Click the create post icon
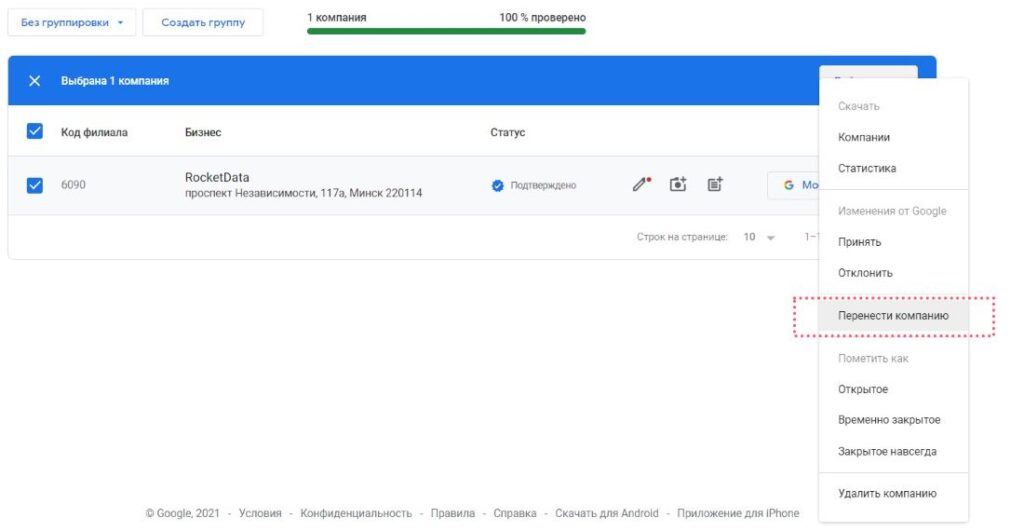Screen dimensions: 1024x531 click(x=714, y=184)
